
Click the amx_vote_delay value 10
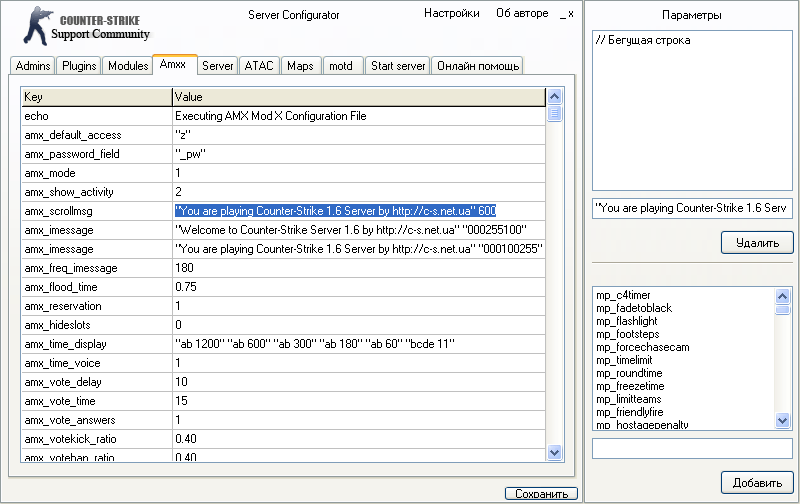(x=359, y=382)
